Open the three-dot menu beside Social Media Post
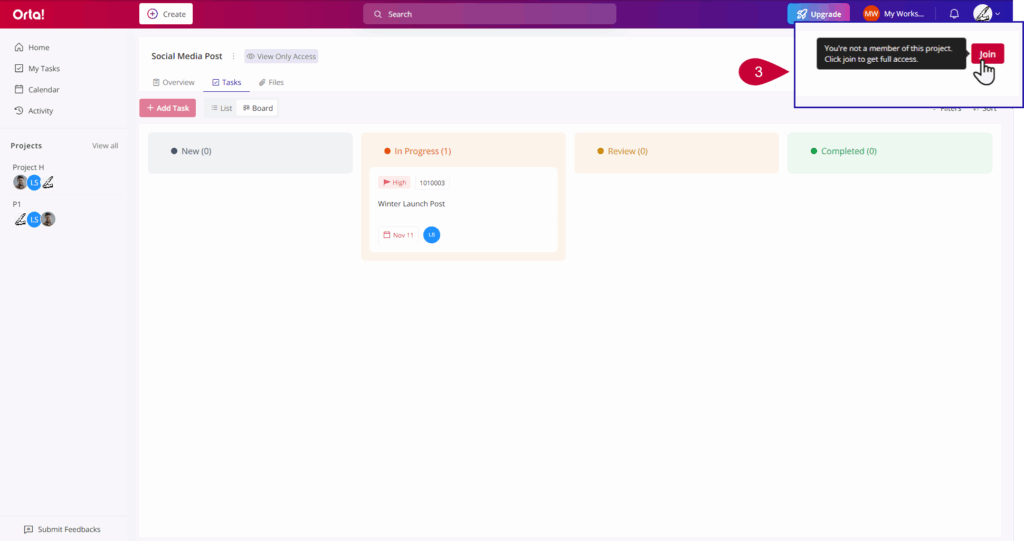Viewport: 1024px width, 541px height. pyautogui.click(x=234, y=56)
